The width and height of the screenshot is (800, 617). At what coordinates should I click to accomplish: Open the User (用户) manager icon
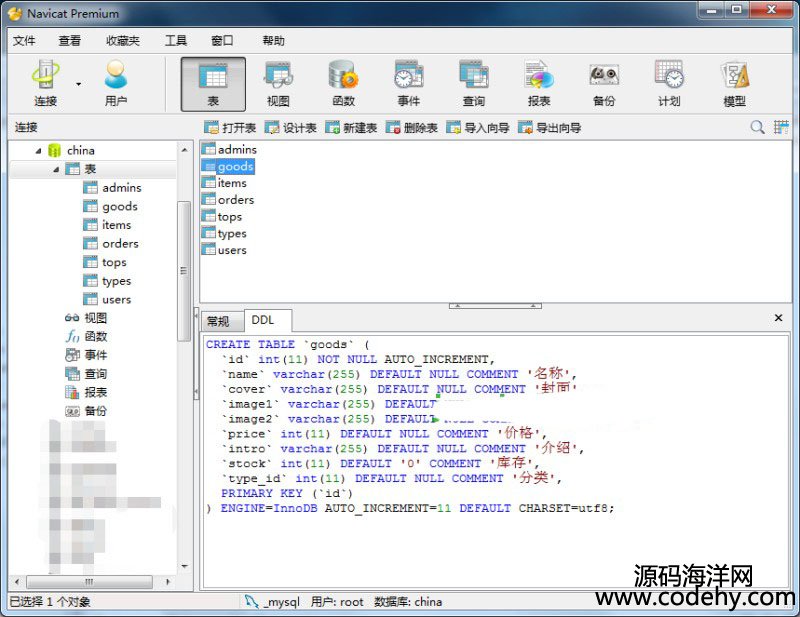click(116, 82)
